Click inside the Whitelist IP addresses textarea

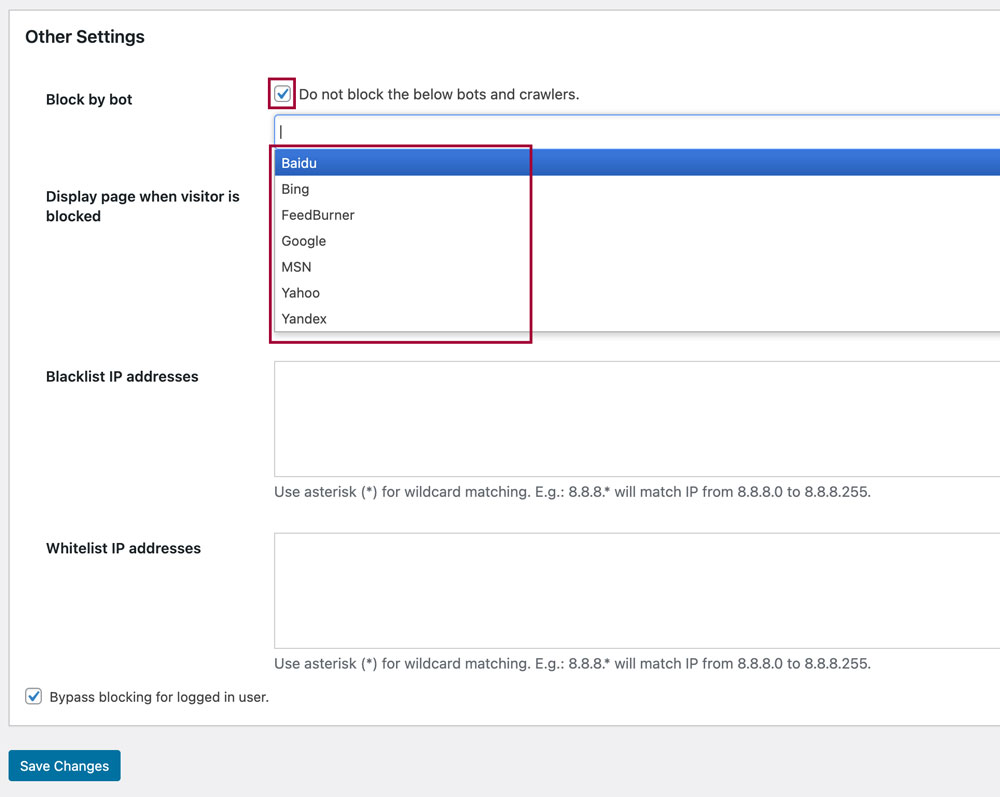(x=636, y=590)
